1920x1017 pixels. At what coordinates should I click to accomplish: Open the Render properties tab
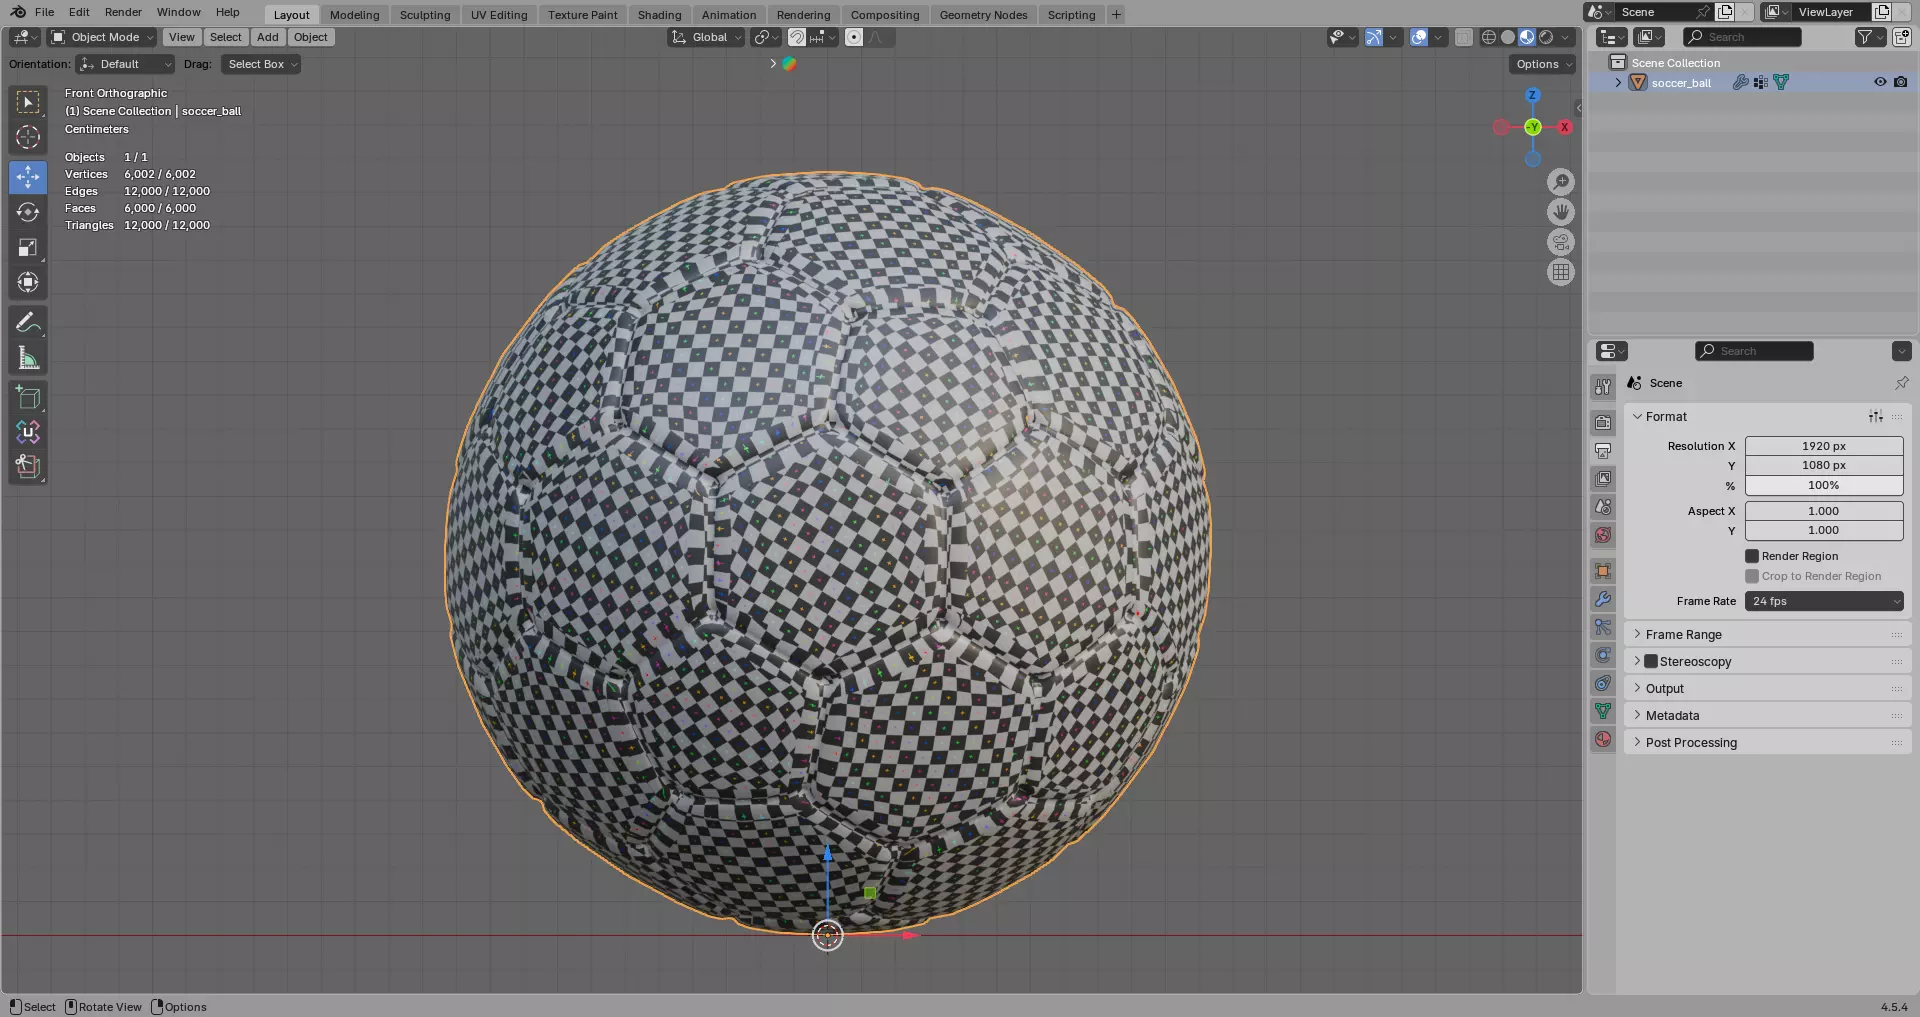1603,423
